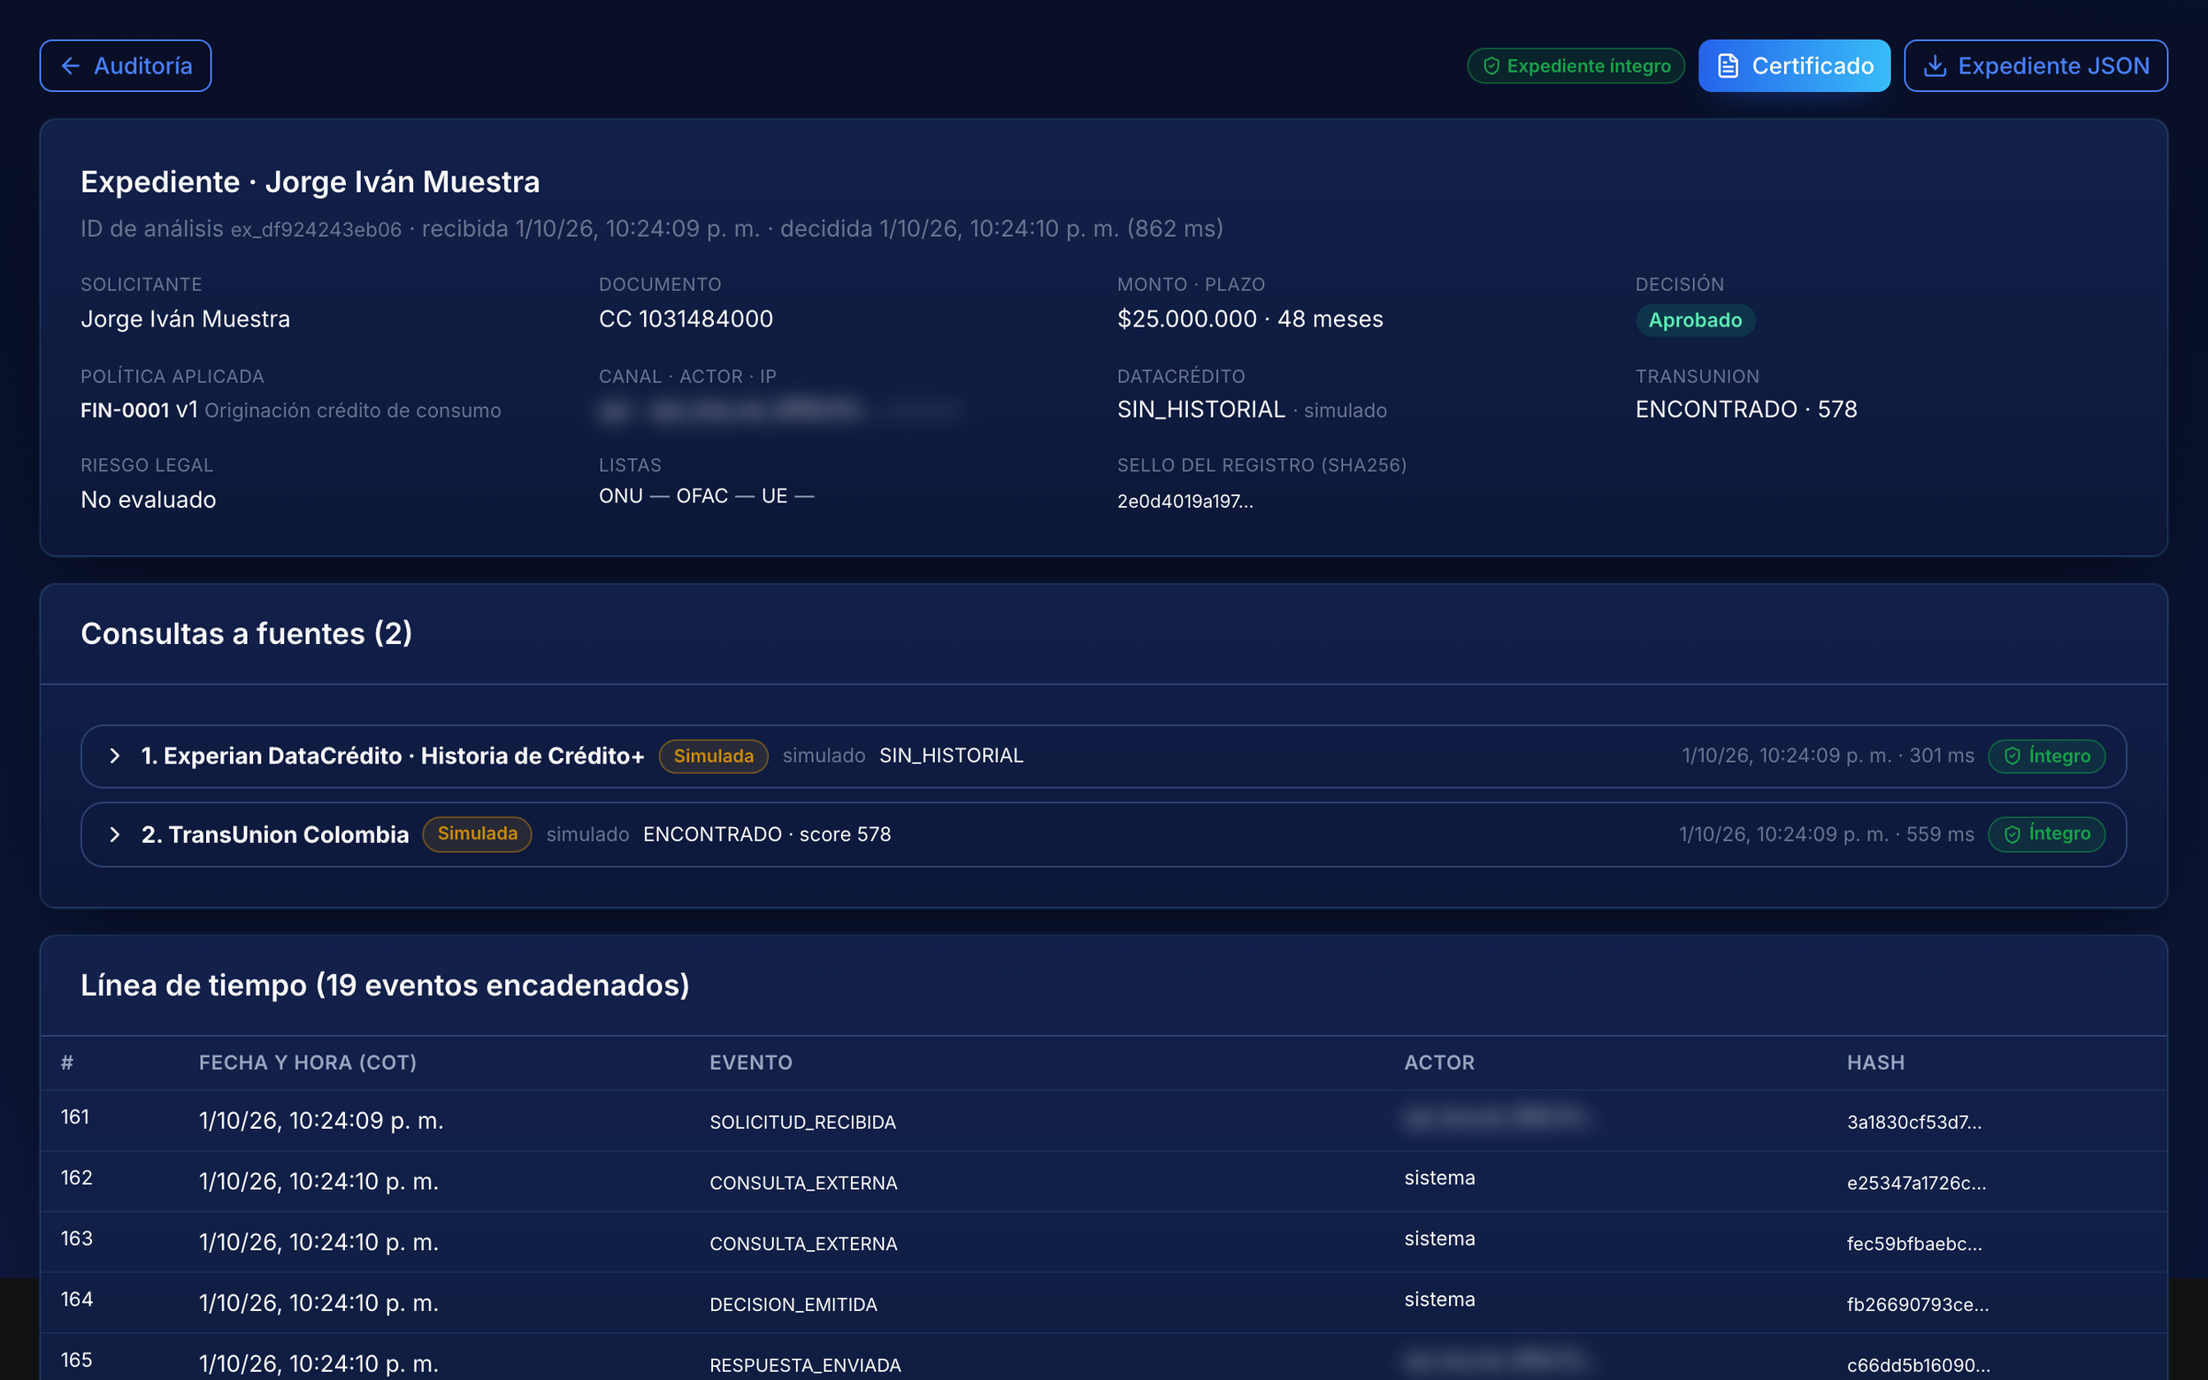Click the Expediente íntegro status badge
The width and height of the screenshot is (2208, 1380).
coord(1576,66)
